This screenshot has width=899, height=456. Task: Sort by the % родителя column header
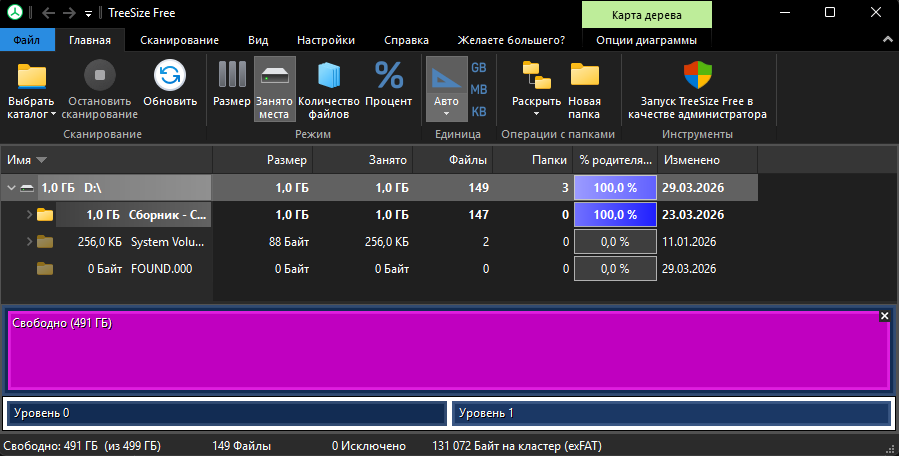(x=615, y=160)
